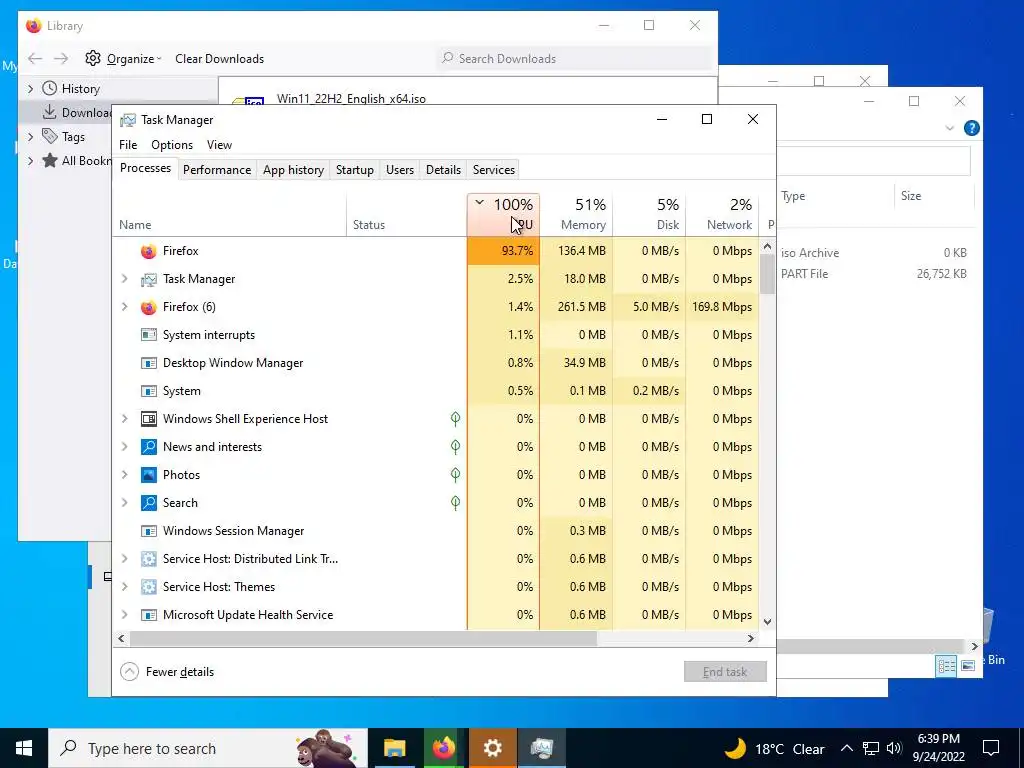Screen dimensions: 1024x768
Task: Click the Service Host: Themes gear icon
Action: coord(149,587)
